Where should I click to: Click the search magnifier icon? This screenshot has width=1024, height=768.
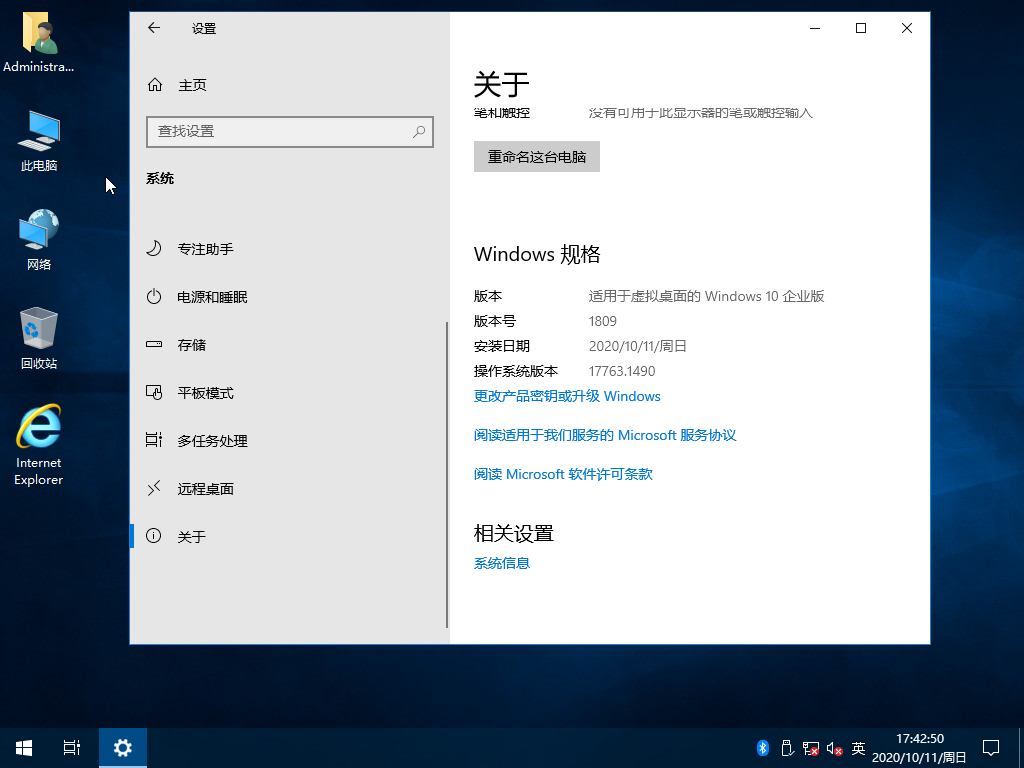pos(419,132)
